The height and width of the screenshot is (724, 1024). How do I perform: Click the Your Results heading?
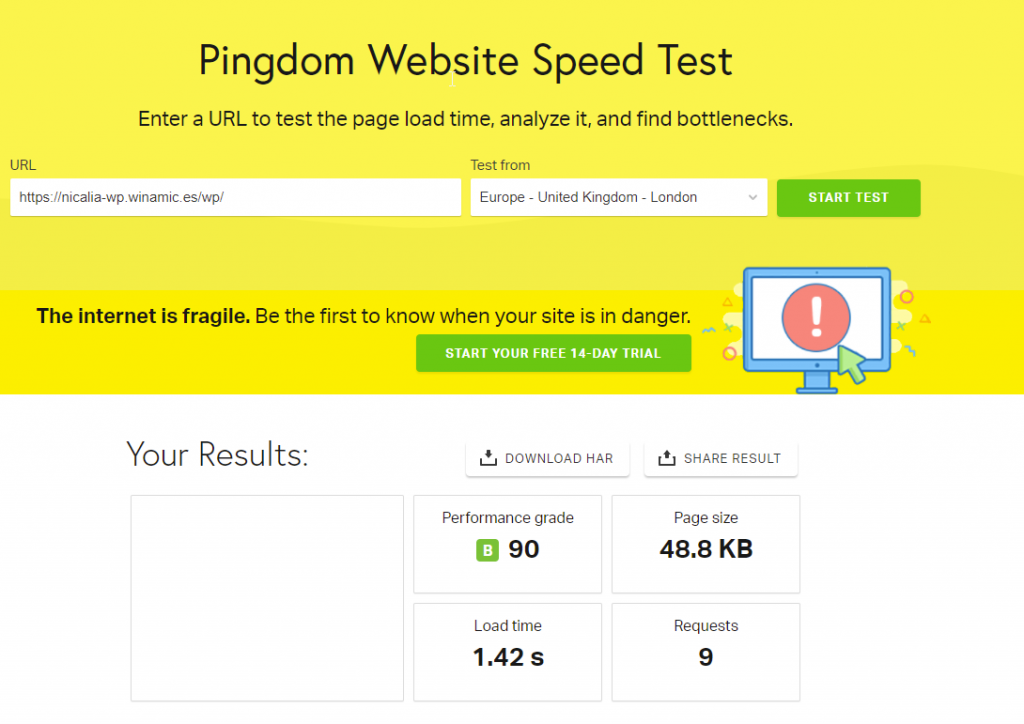coord(217,455)
